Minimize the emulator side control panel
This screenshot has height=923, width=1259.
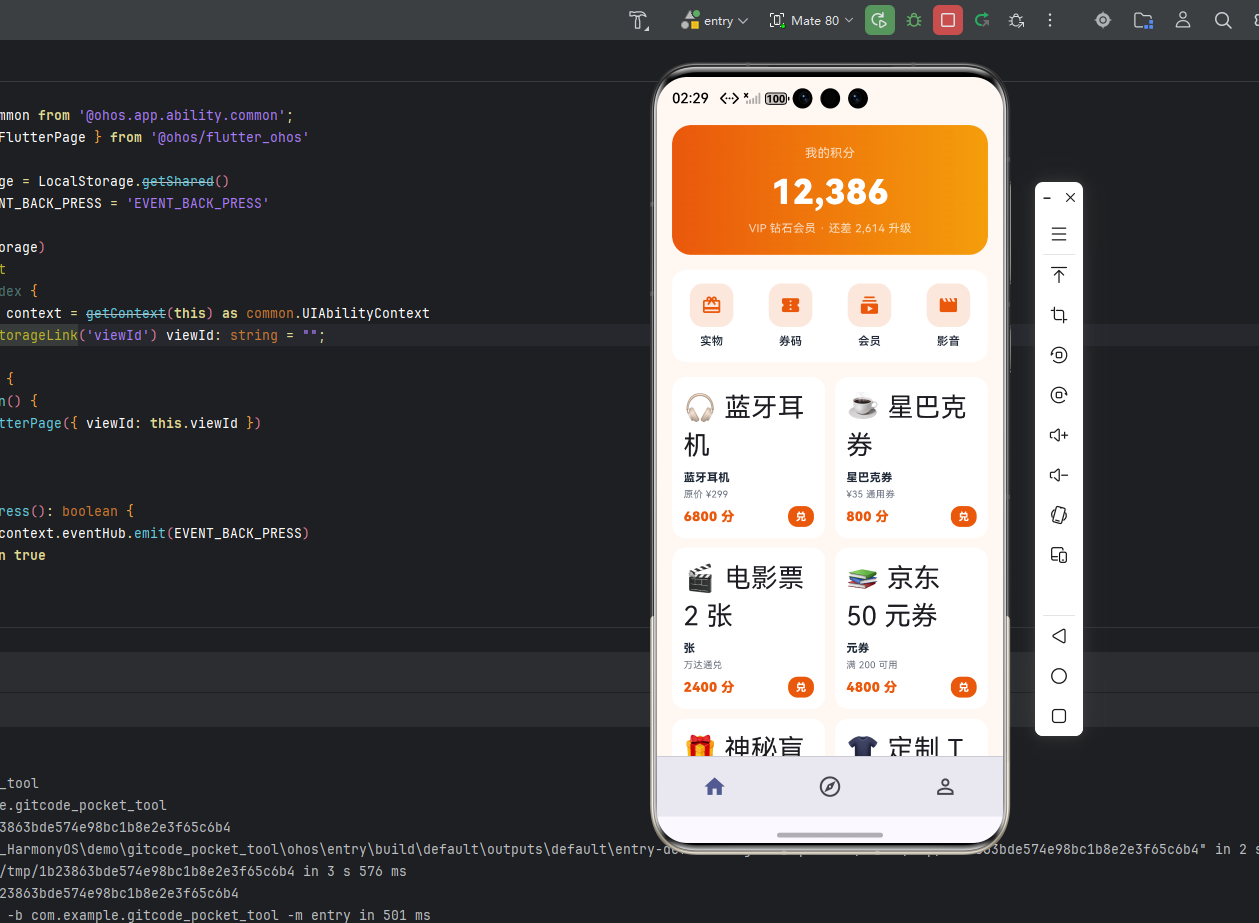1047,198
